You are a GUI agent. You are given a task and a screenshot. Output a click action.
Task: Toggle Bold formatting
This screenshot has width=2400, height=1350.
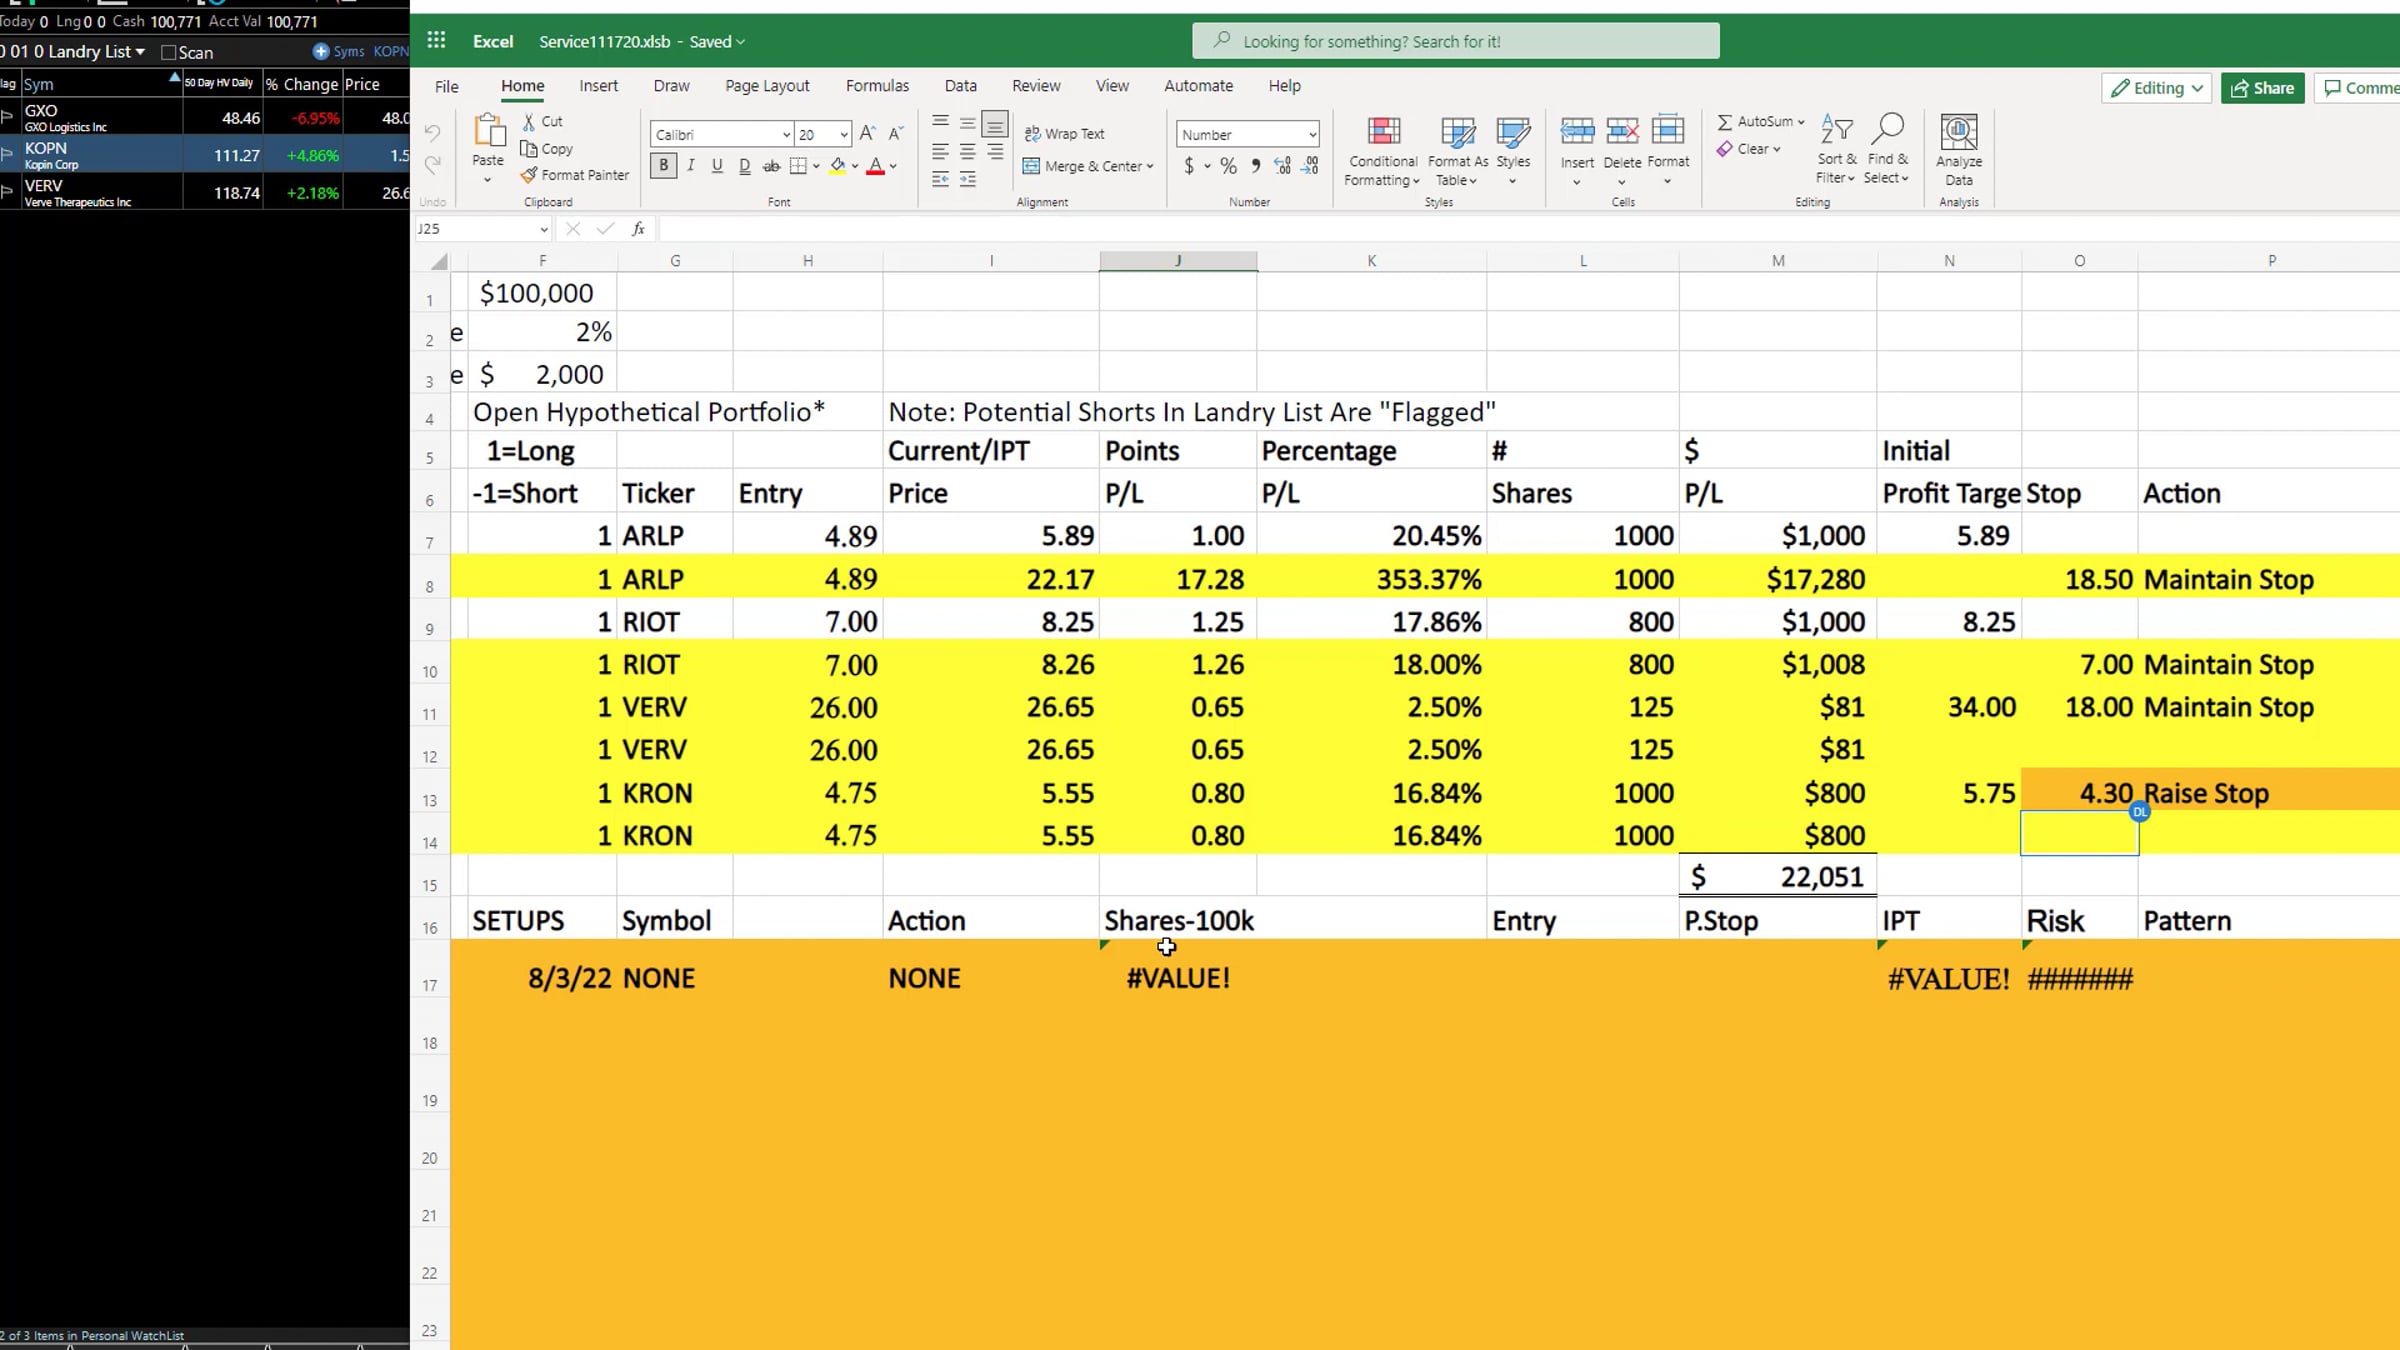point(663,166)
